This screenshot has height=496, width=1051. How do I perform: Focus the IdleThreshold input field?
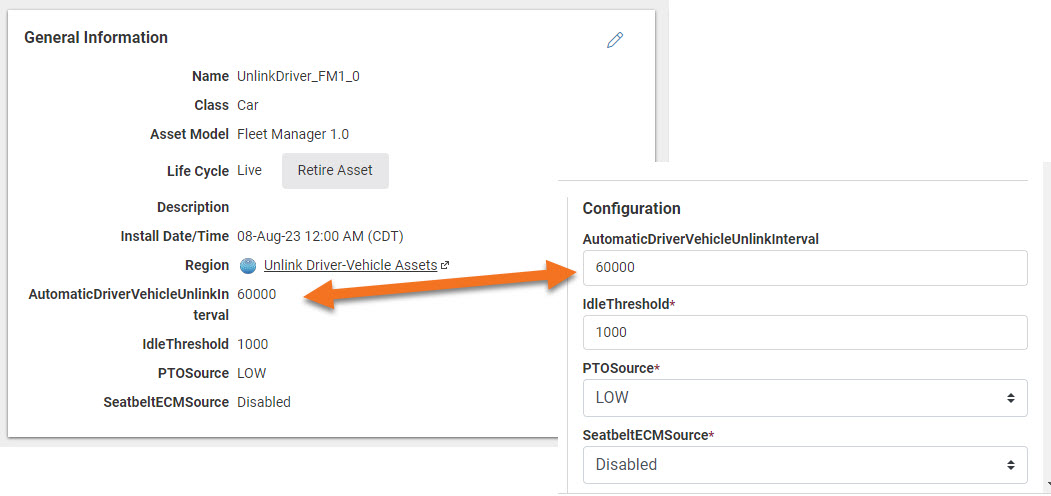pos(805,332)
